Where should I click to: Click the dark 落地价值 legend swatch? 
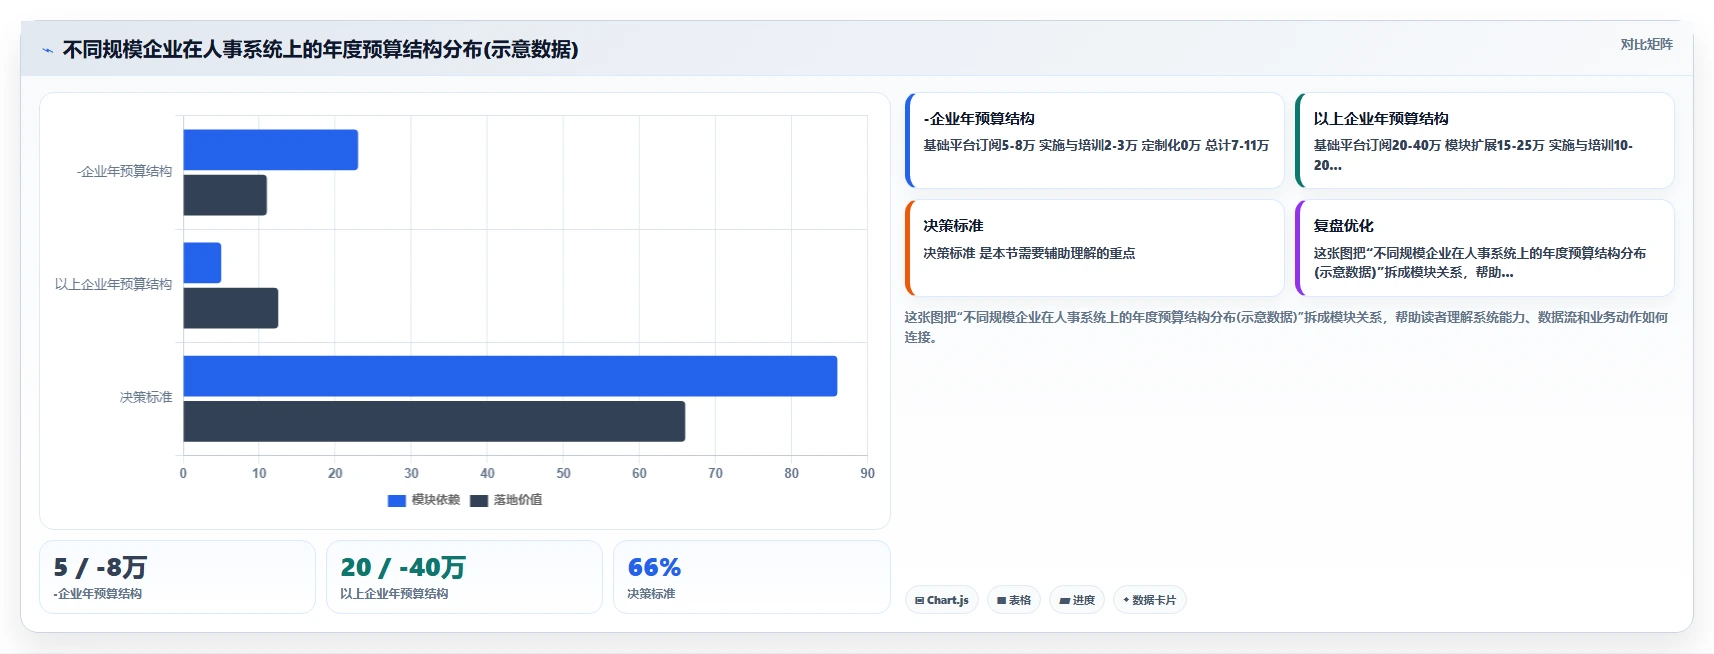click(x=479, y=501)
